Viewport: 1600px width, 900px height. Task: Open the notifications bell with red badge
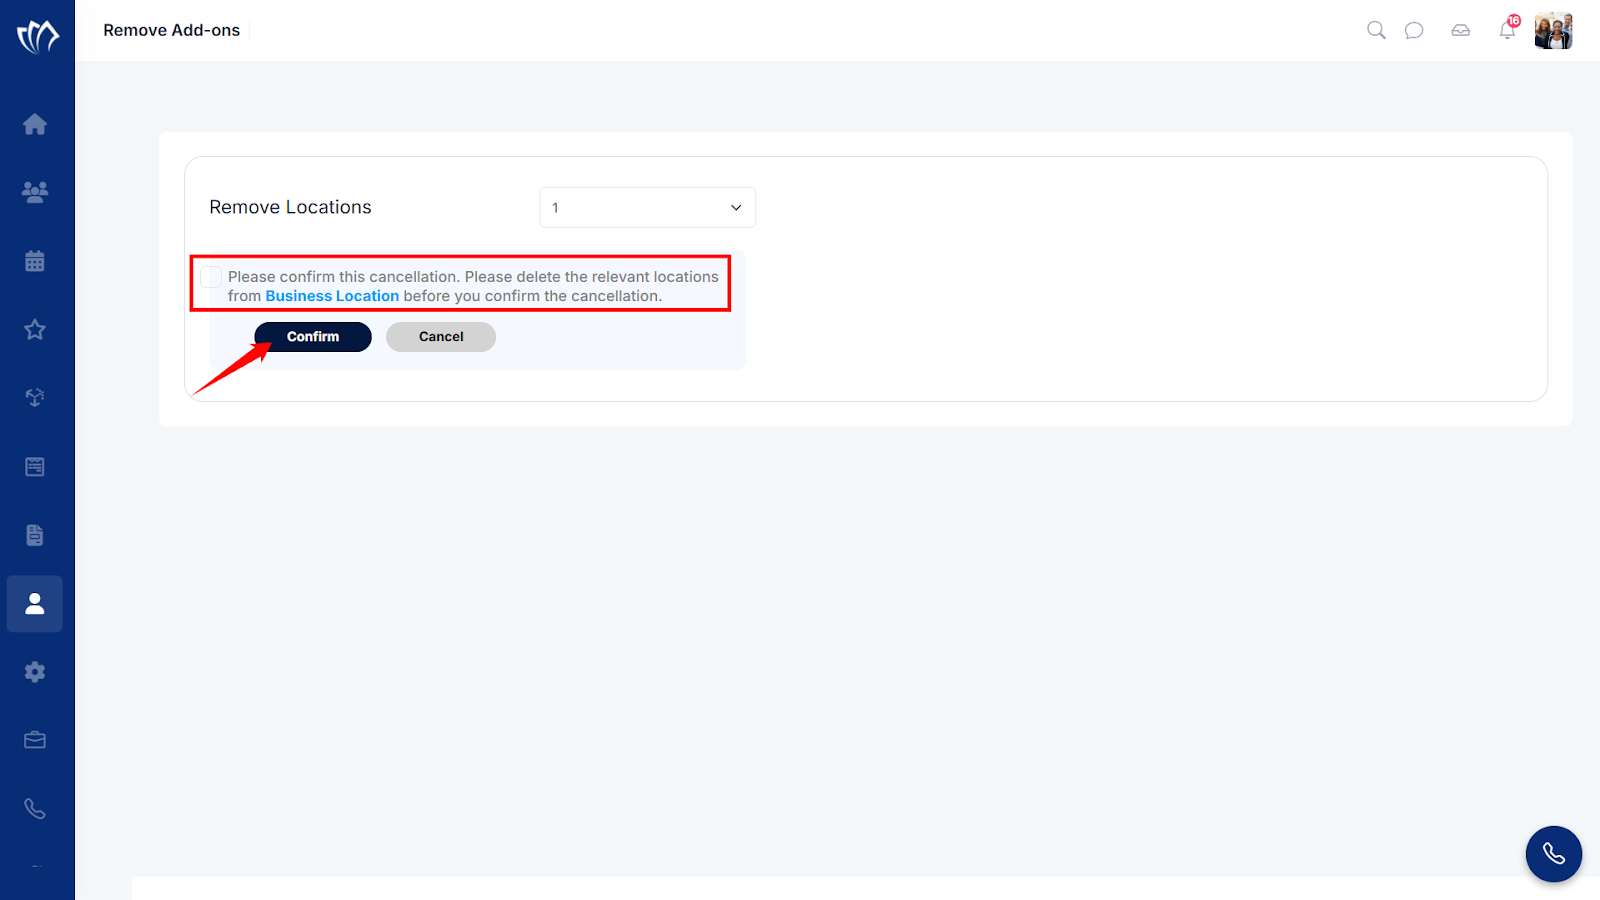1508,29
